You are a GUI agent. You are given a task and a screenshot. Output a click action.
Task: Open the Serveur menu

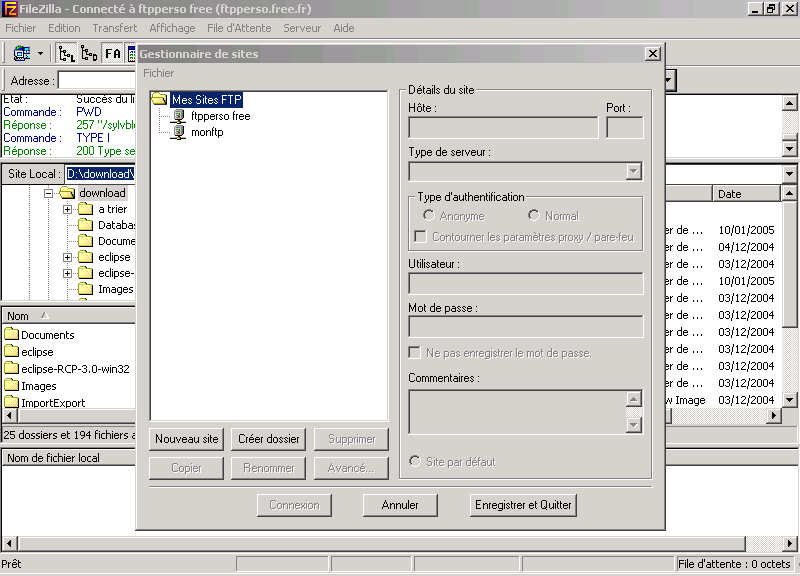[302, 28]
